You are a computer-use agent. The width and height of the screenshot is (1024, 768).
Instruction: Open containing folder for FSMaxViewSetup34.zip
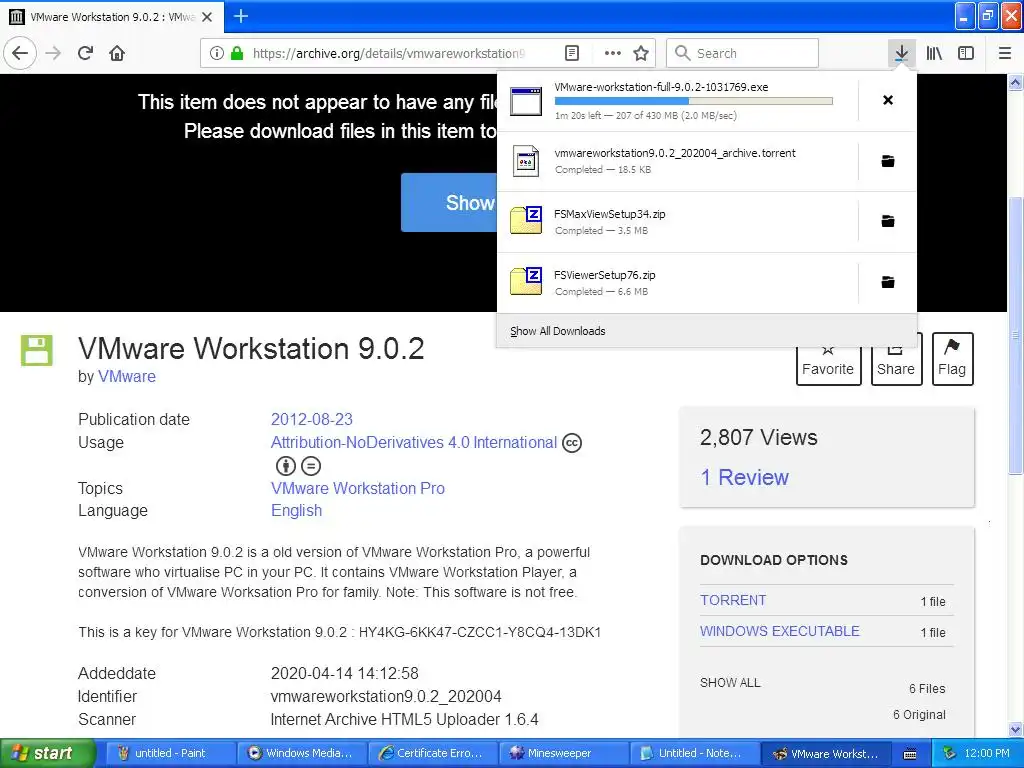[x=888, y=221]
